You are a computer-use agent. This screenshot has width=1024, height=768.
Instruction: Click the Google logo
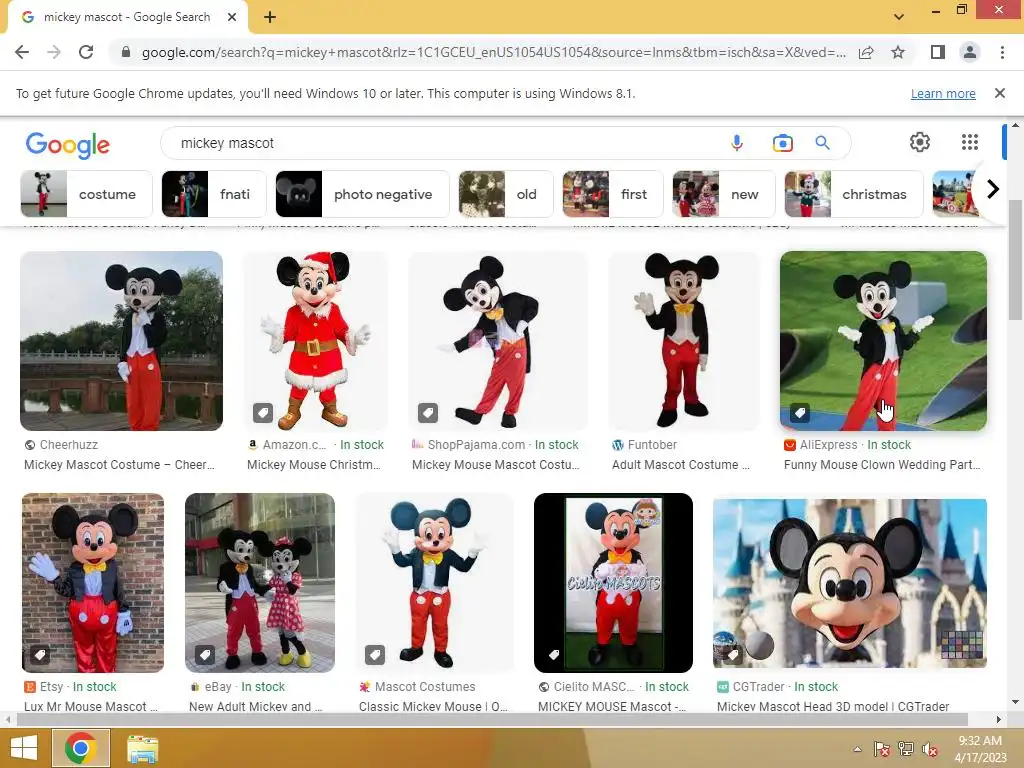pyautogui.click(x=67, y=145)
